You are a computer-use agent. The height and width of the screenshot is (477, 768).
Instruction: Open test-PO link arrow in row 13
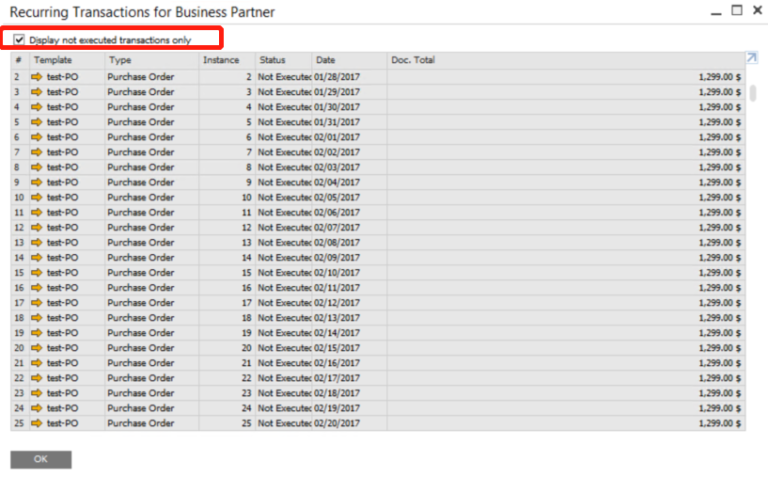(38, 242)
